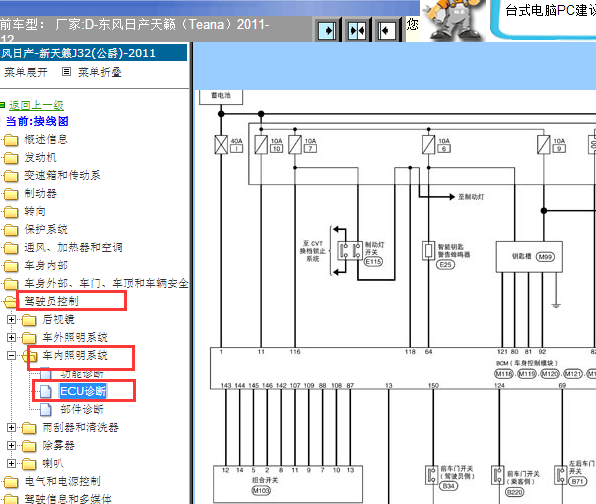Collapse the 车内照明系统 tree node
This screenshot has width=596, height=504.
click(x=11, y=356)
